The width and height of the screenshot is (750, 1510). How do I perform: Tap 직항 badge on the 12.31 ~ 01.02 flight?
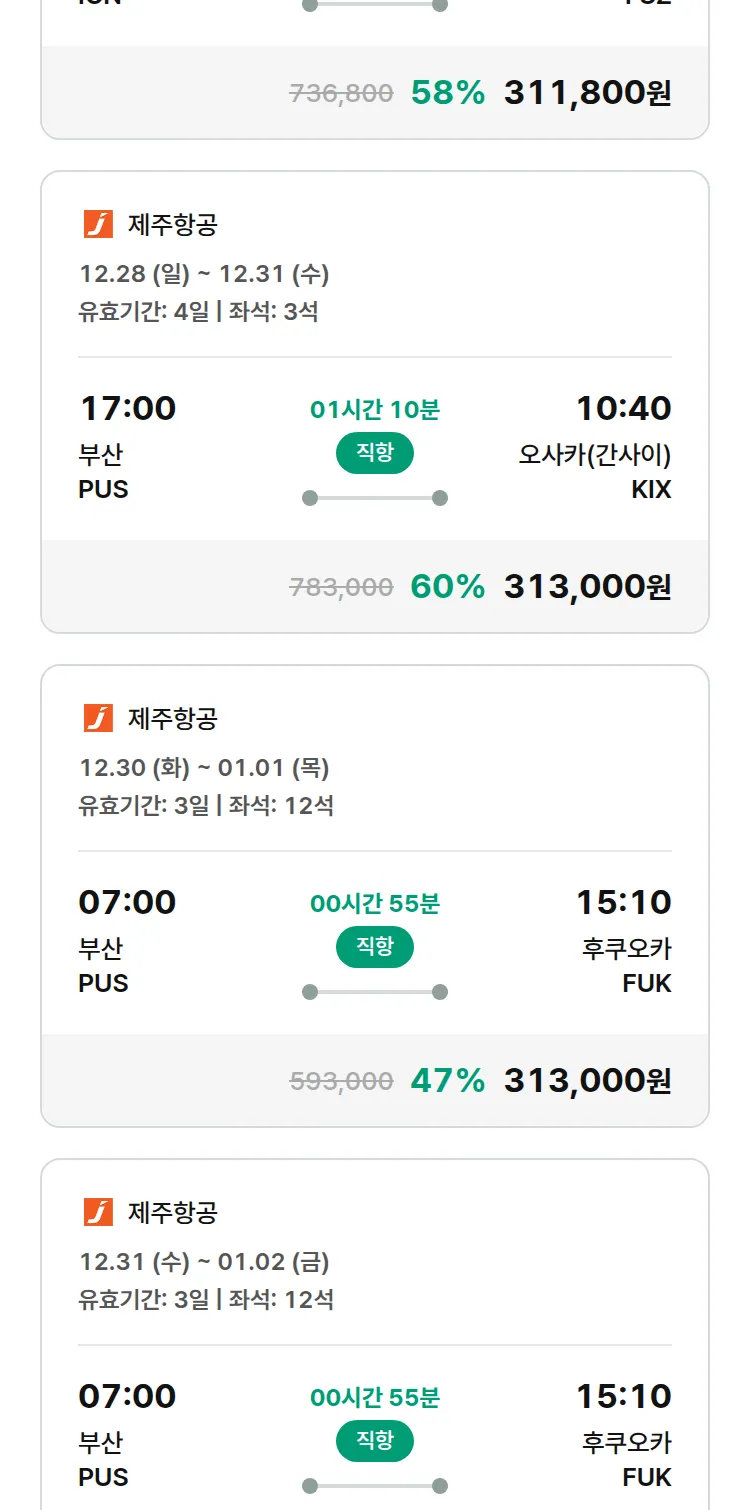375,1441
